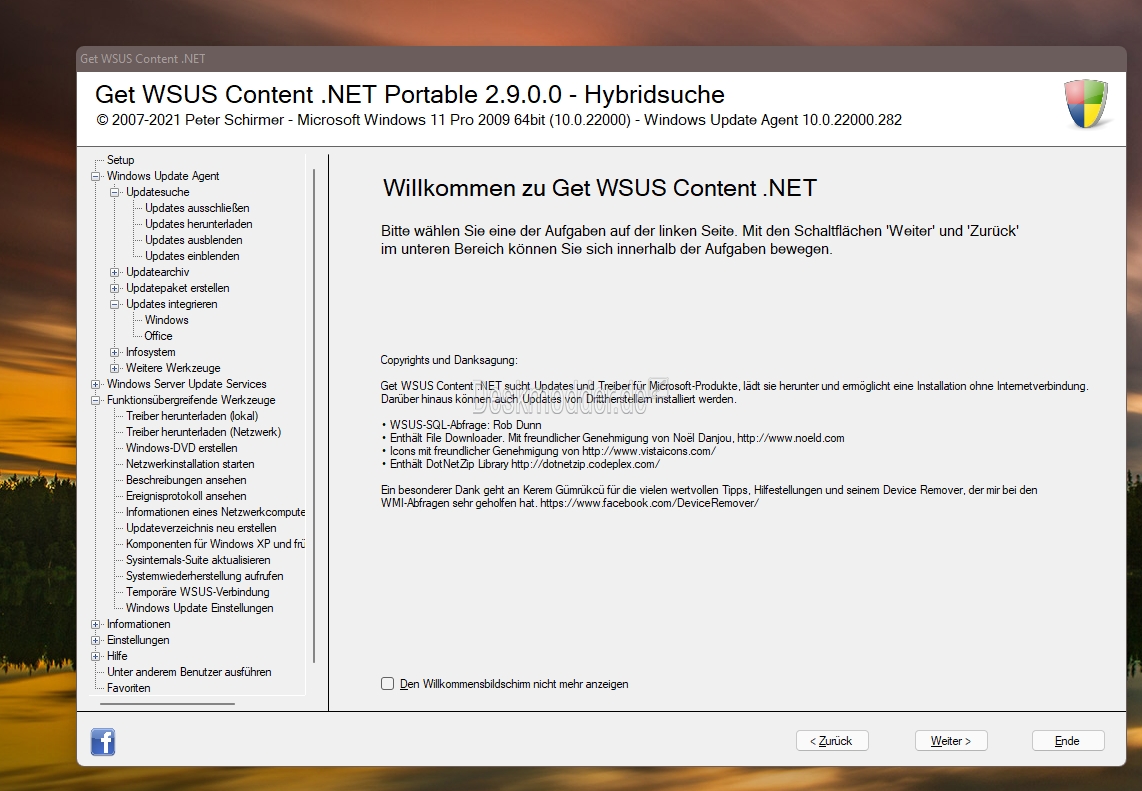Select 'Netzwerkinstallation starten' item
The image size is (1142, 791).
(x=189, y=465)
